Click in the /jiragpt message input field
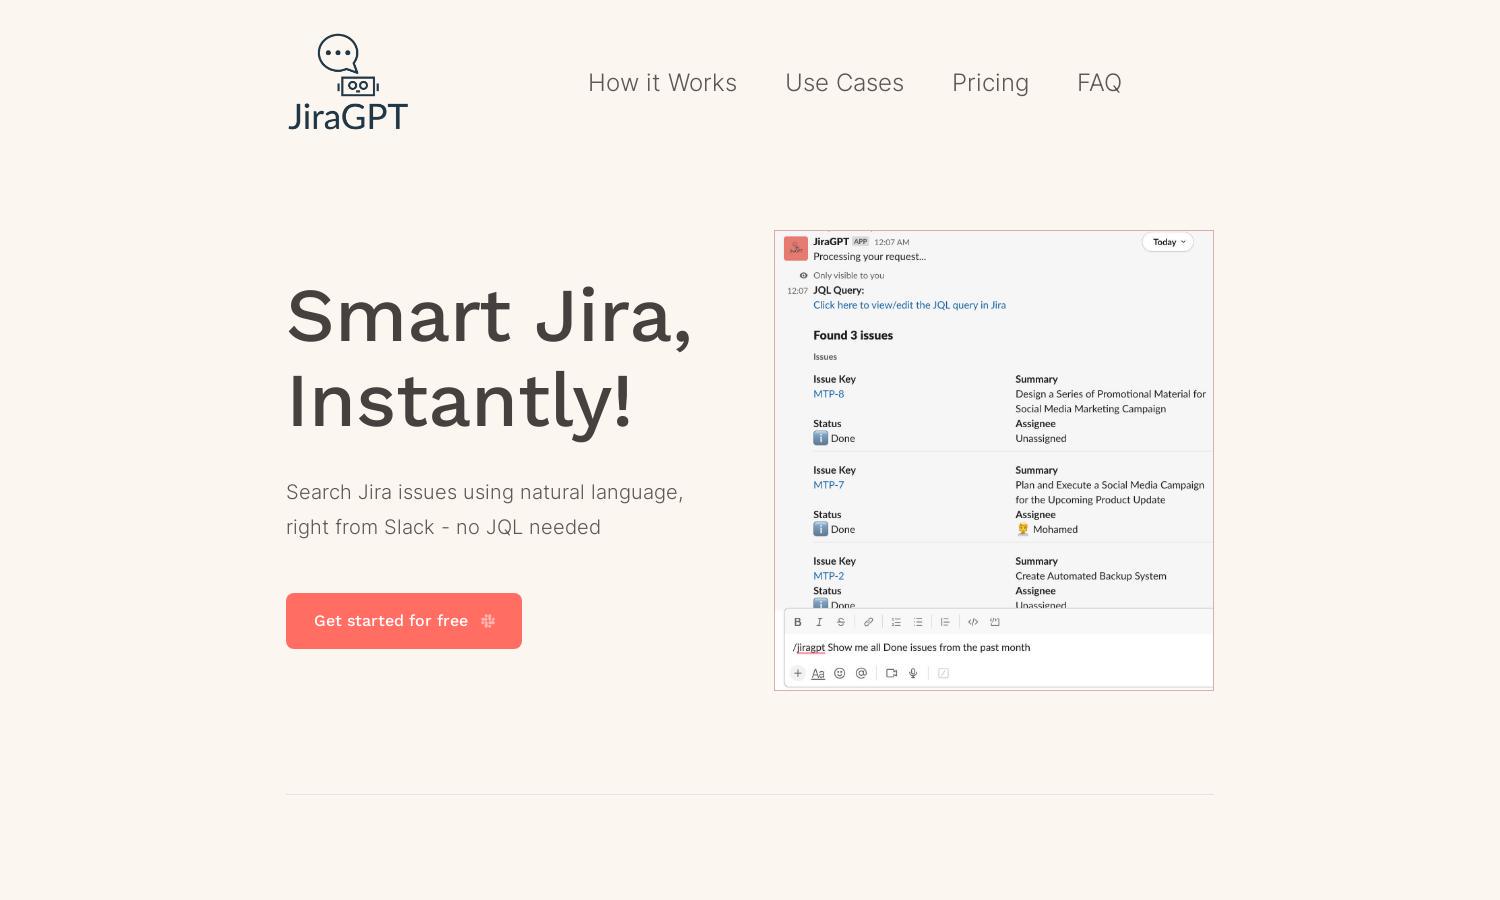This screenshot has height=900, width=1500. tap(999, 647)
